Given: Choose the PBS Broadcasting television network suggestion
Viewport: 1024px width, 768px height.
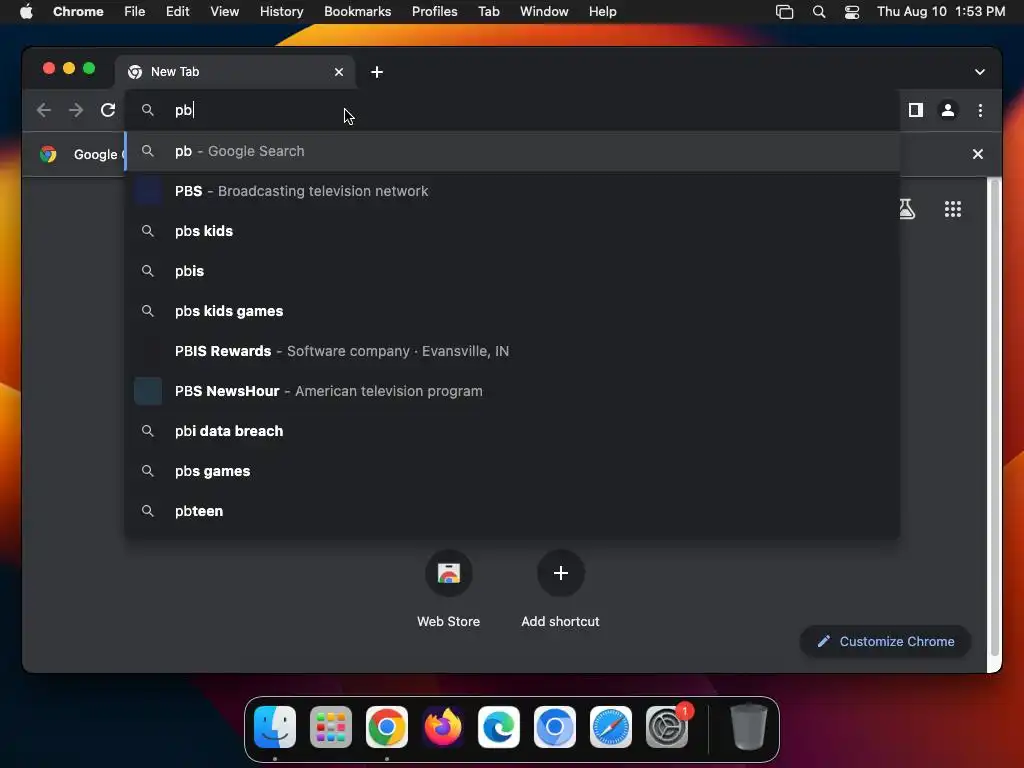Looking at the screenshot, I should [512, 191].
